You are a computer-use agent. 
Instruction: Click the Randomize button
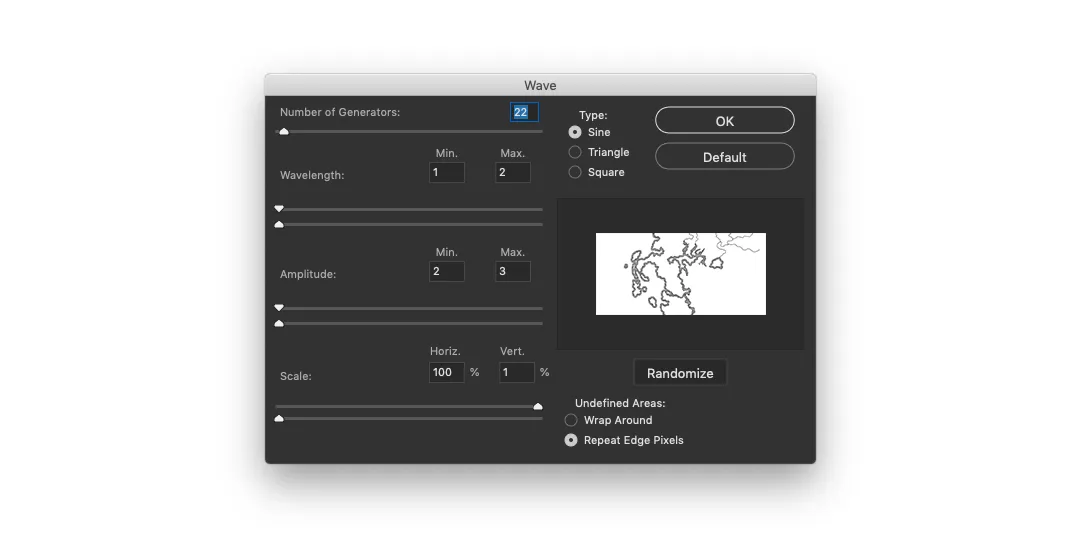tap(680, 373)
